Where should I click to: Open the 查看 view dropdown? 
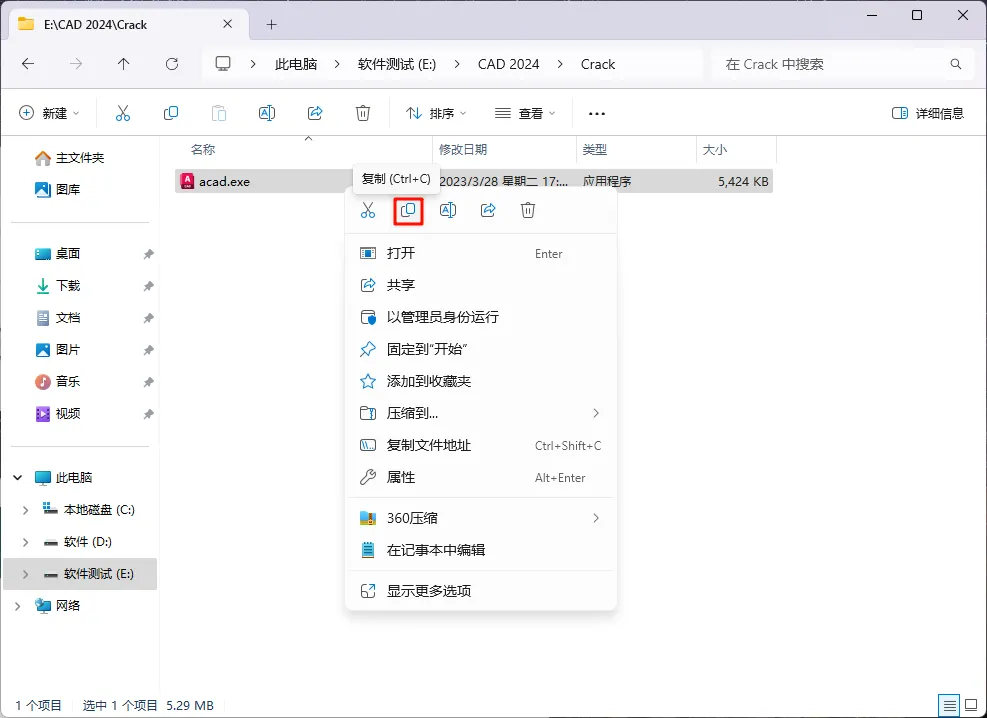(525, 113)
